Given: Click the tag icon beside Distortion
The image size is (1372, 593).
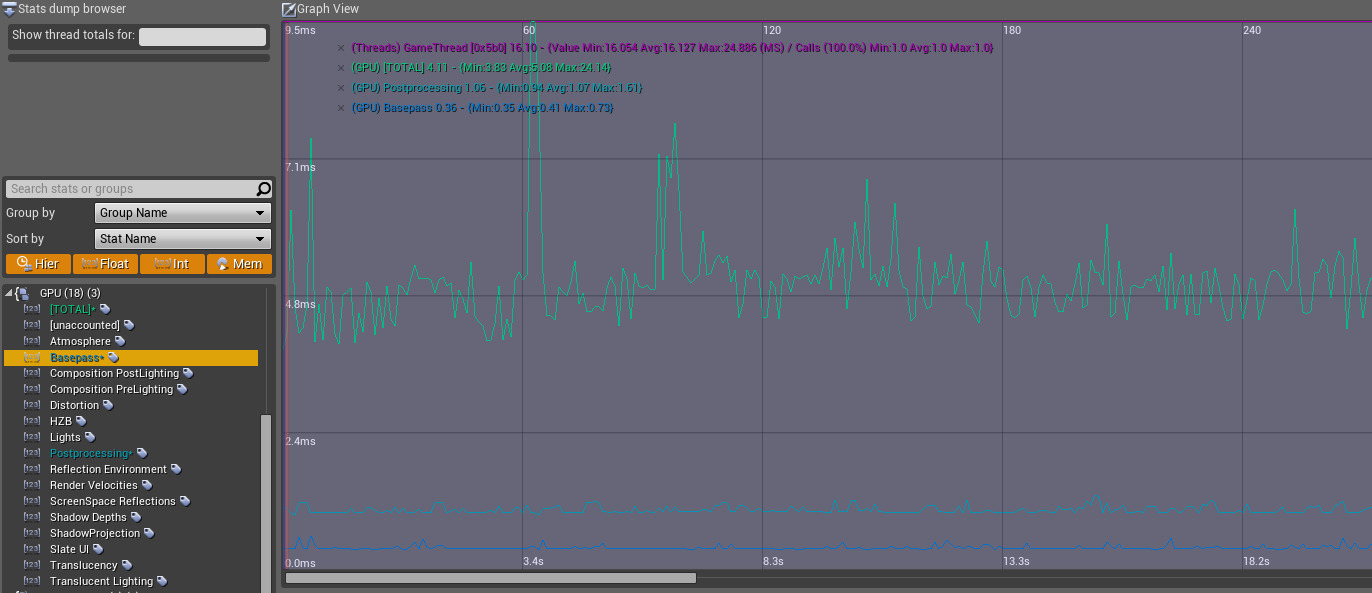Looking at the screenshot, I should click(x=108, y=405).
